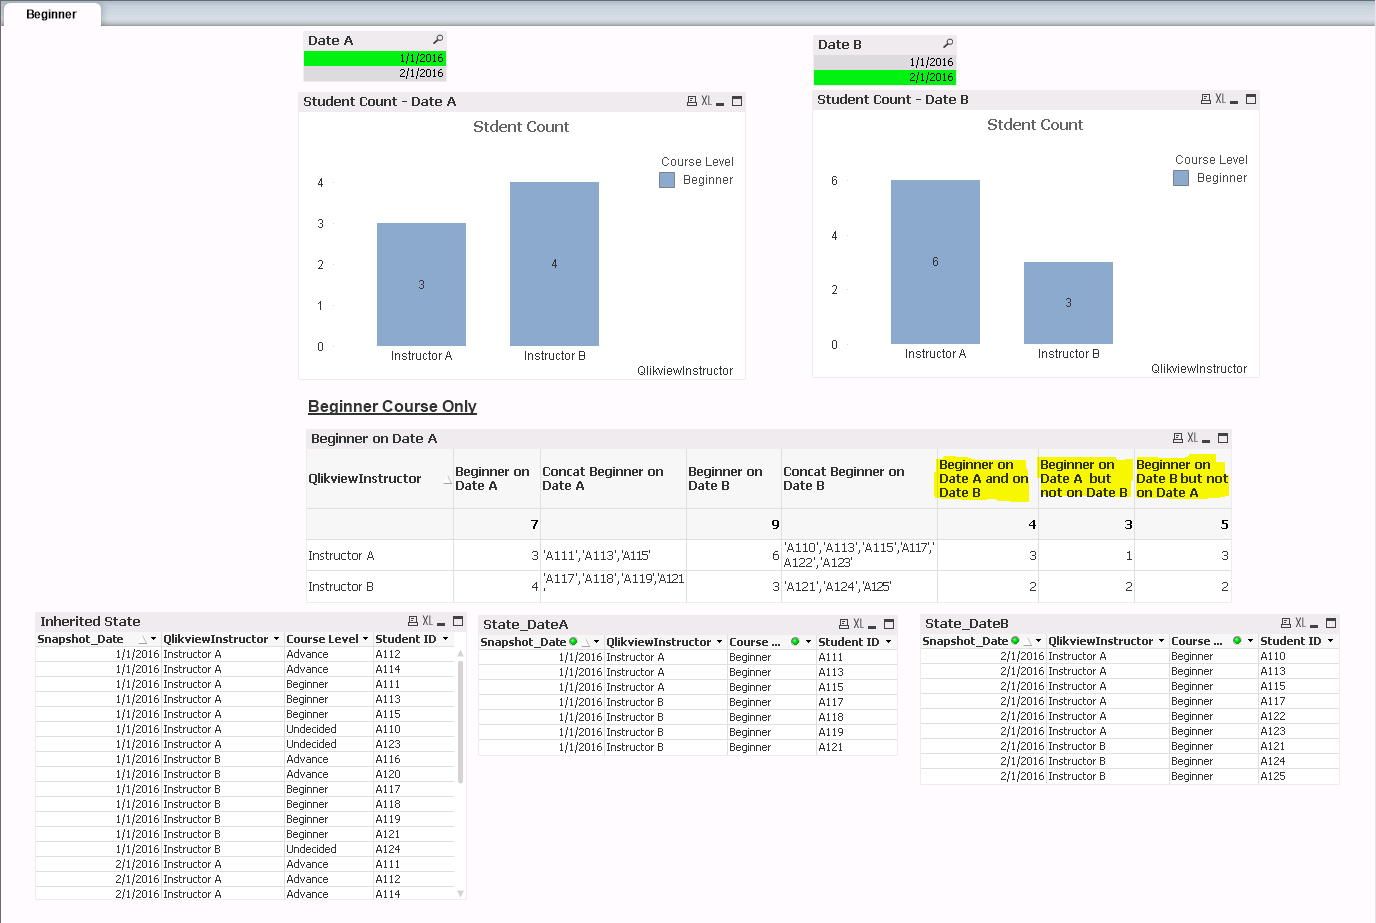This screenshot has width=1376, height=923.
Task: Send Beginner on Date A table to Excel
Action: tap(1192, 438)
